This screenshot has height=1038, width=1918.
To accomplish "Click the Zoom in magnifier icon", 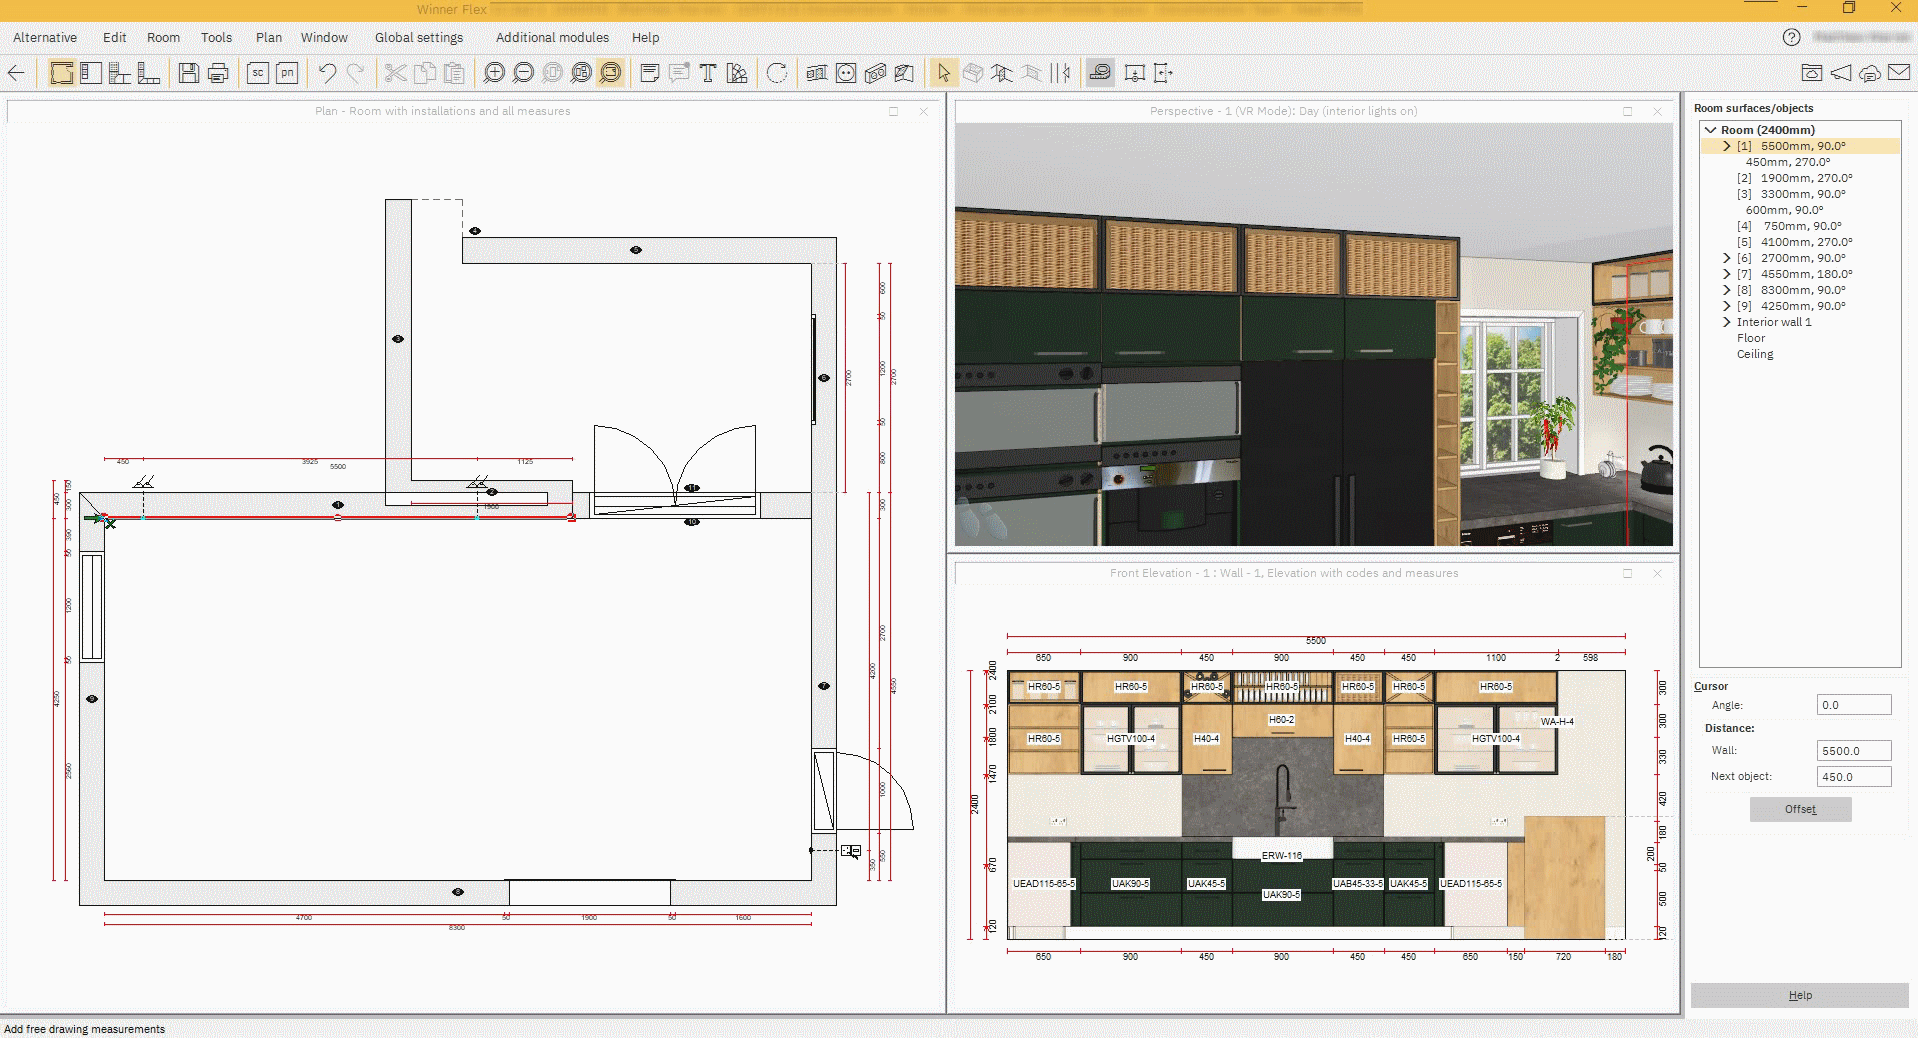I will [494, 73].
